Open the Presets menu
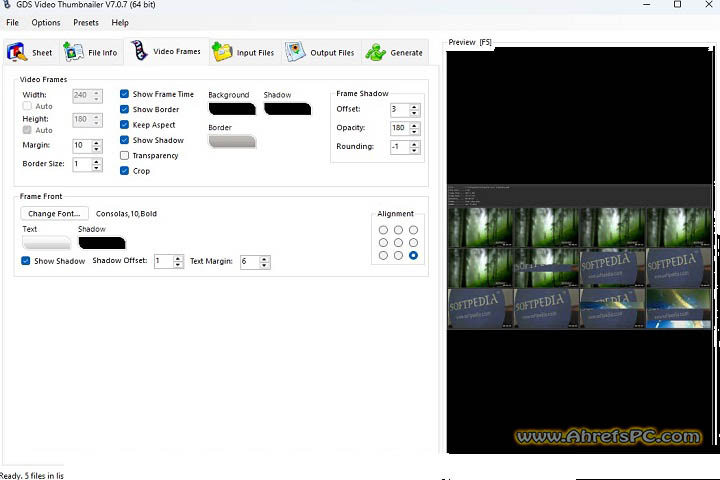The width and height of the screenshot is (720, 480). tap(86, 23)
